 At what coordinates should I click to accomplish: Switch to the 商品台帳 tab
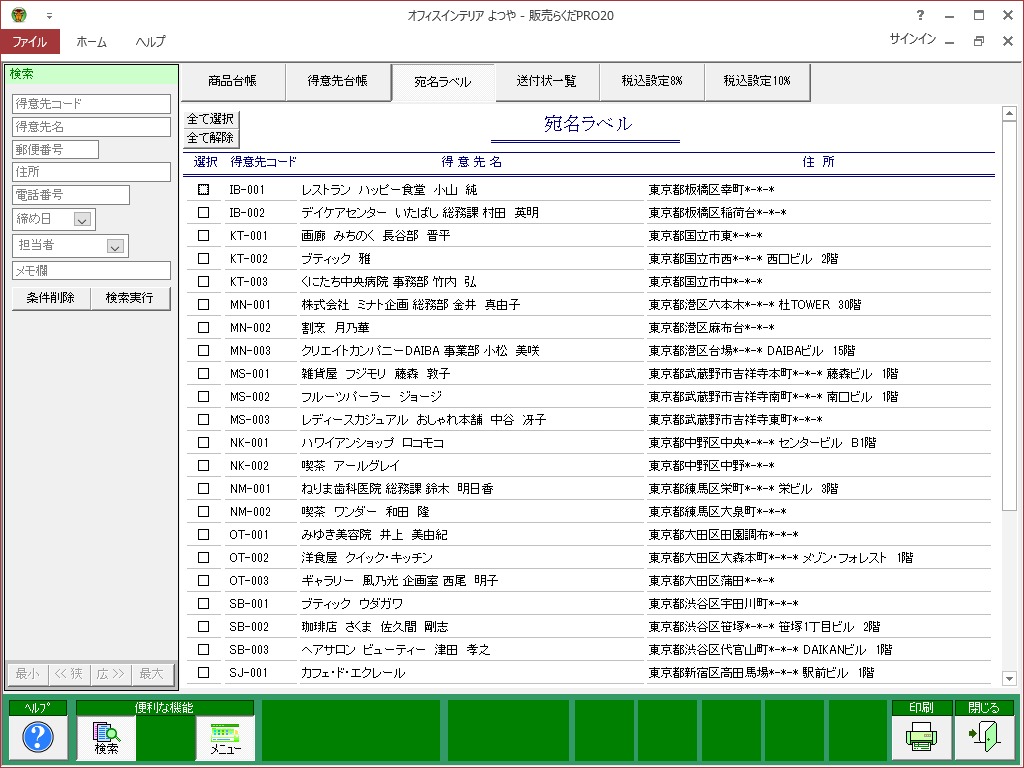[x=233, y=82]
